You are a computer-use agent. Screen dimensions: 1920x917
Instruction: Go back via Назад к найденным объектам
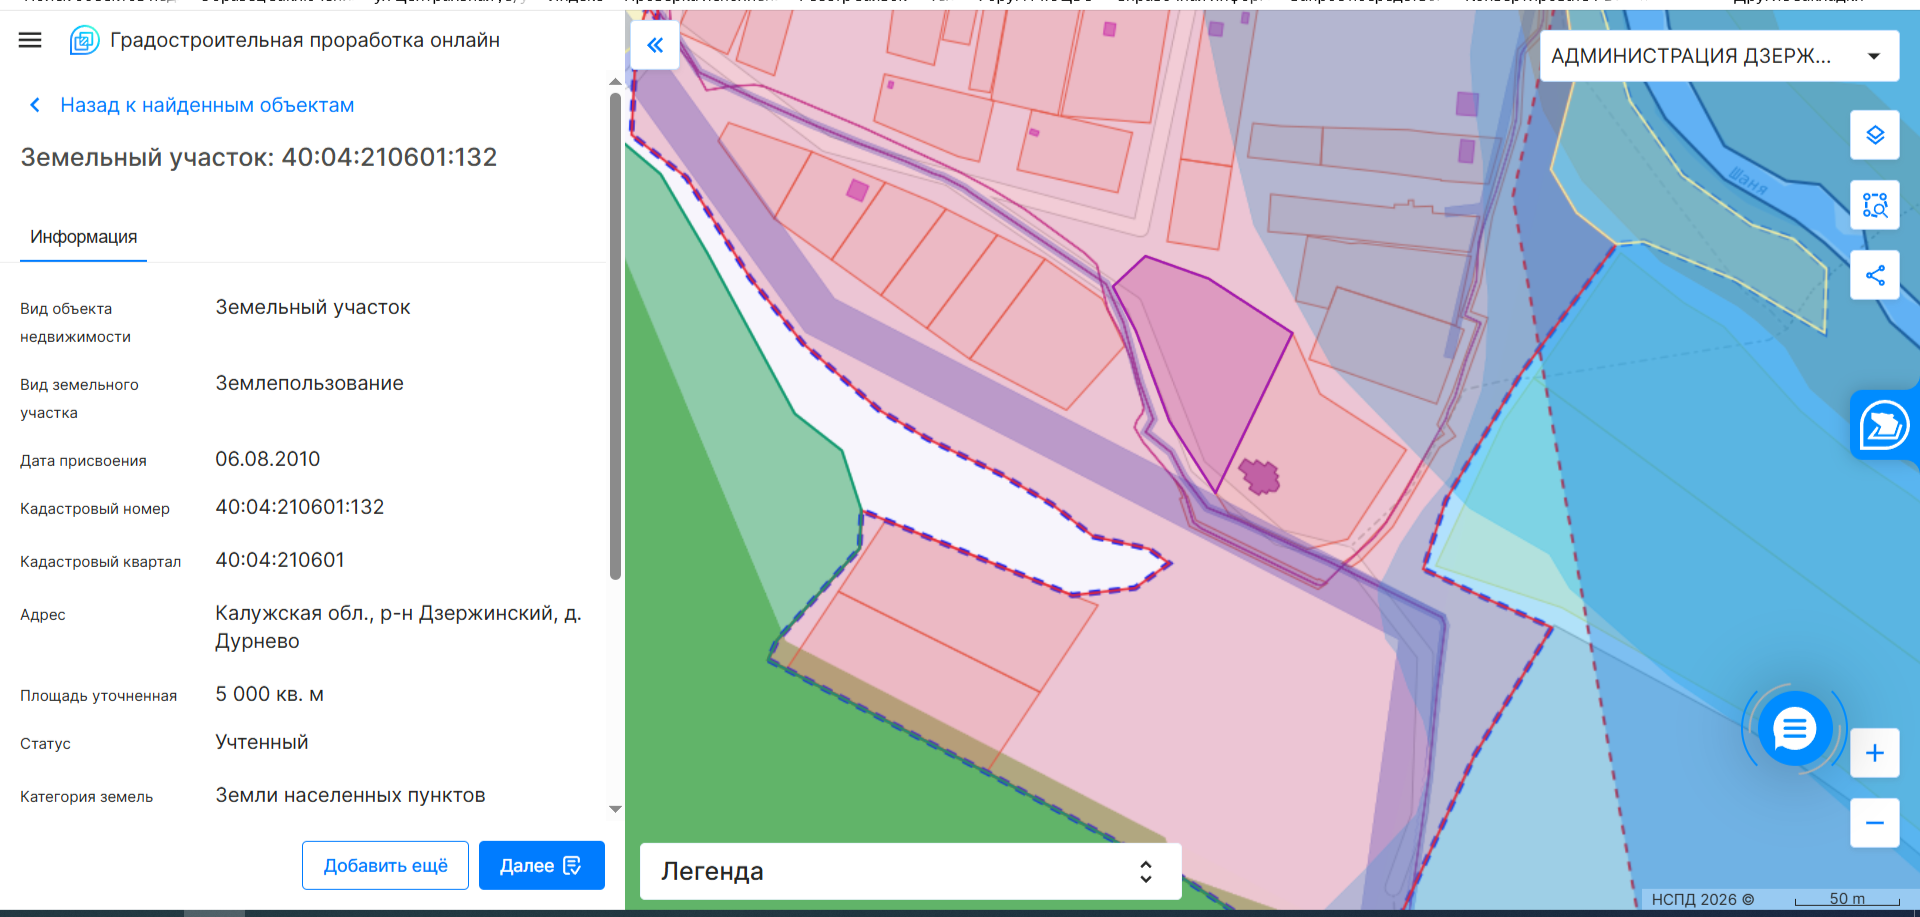tap(207, 105)
